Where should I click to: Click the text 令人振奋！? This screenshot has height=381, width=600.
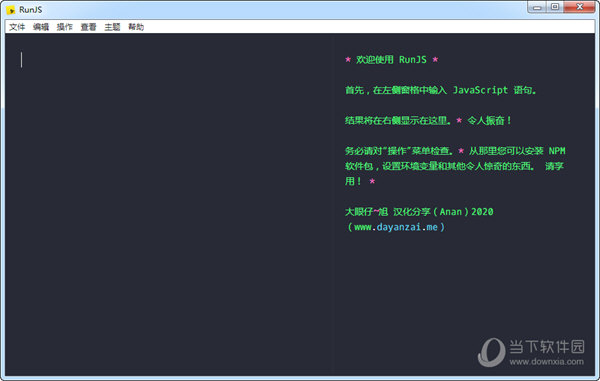489,120
